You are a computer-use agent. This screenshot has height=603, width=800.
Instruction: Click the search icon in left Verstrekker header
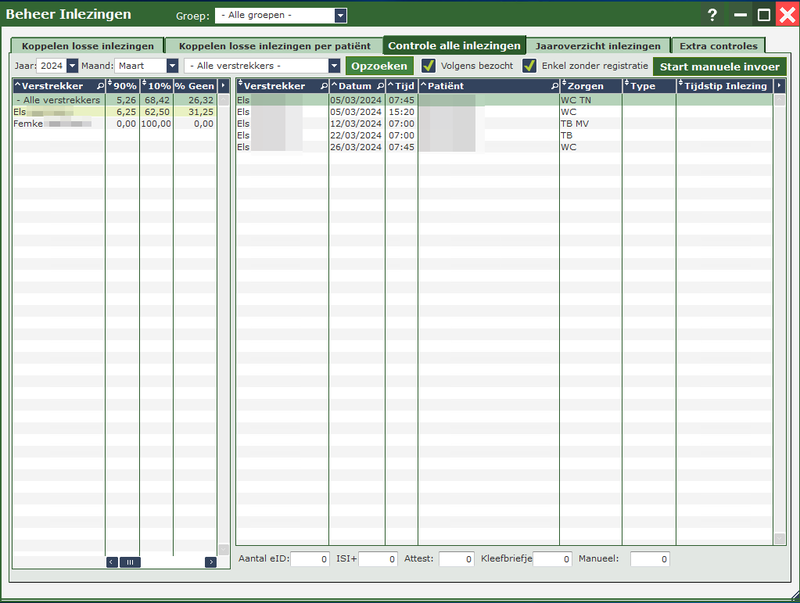pos(101,86)
